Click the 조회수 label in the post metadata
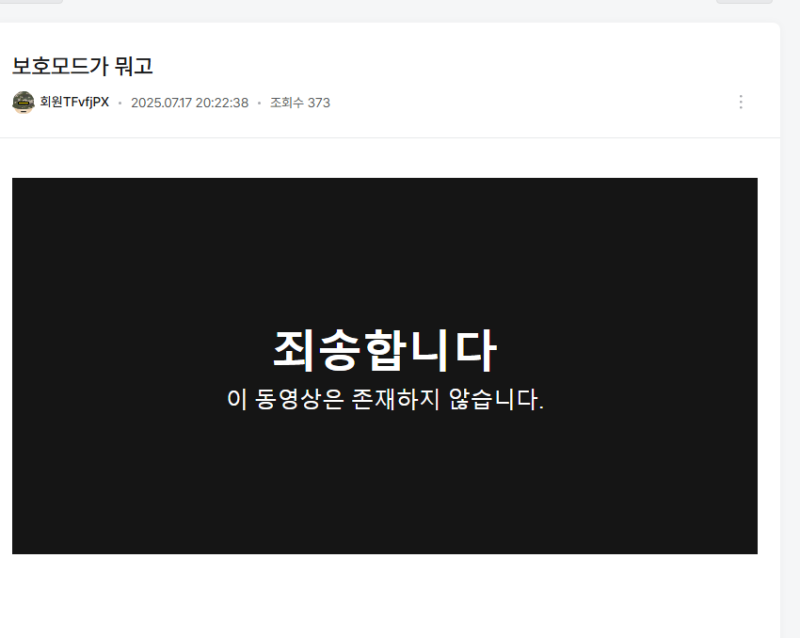Screen dimensions: 800x638 286,102
